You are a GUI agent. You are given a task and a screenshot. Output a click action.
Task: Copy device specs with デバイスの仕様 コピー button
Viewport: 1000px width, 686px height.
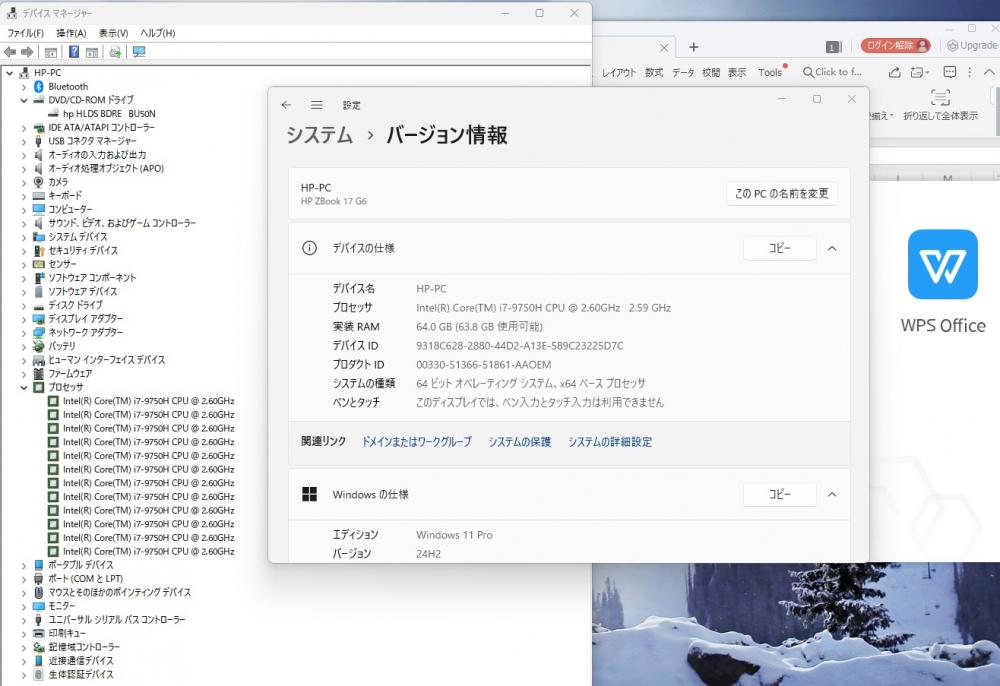click(x=779, y=248)
